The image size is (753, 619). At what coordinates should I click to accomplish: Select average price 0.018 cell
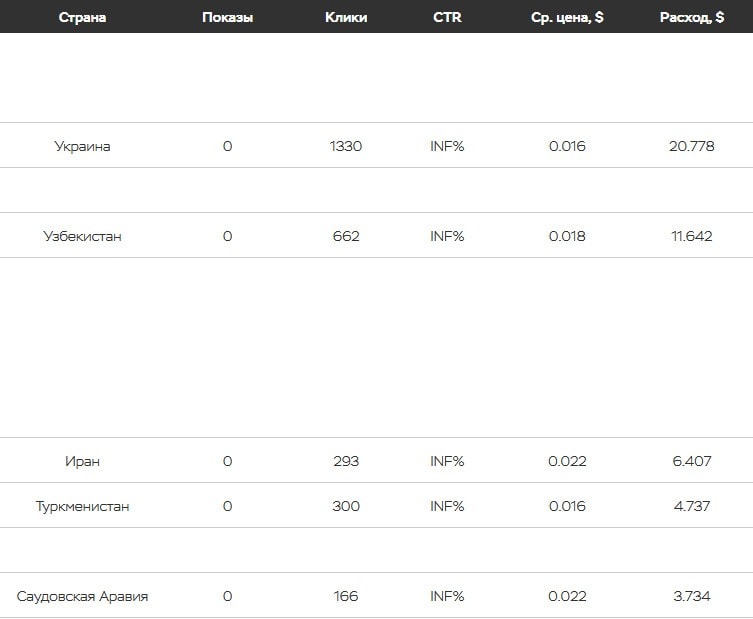(x=567, y=236)
